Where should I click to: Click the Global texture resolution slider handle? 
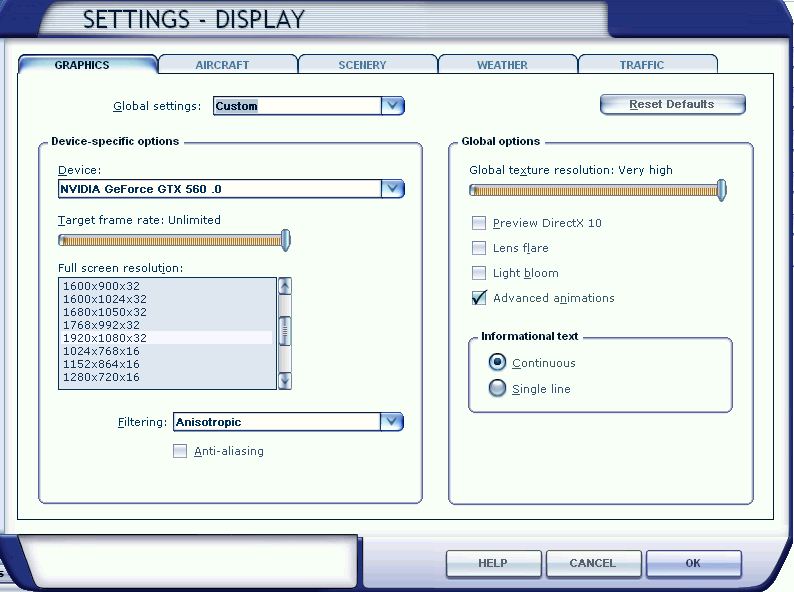click(x=722, y=190)
